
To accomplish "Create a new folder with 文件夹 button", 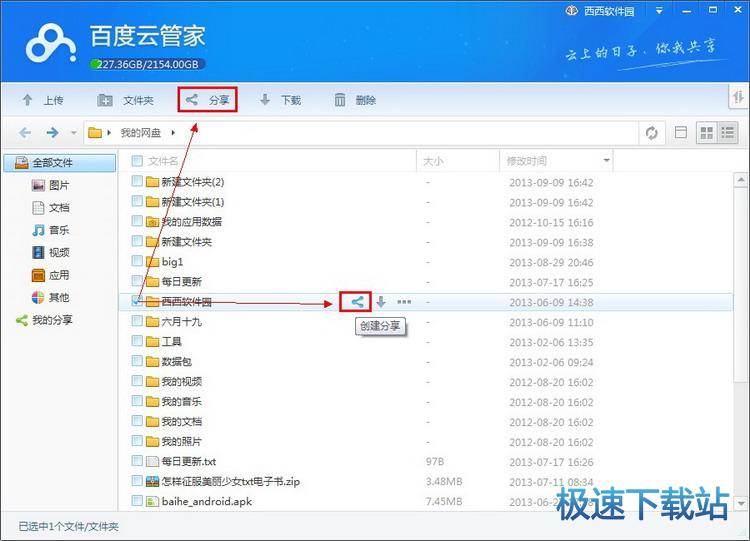I will (125, 100).
